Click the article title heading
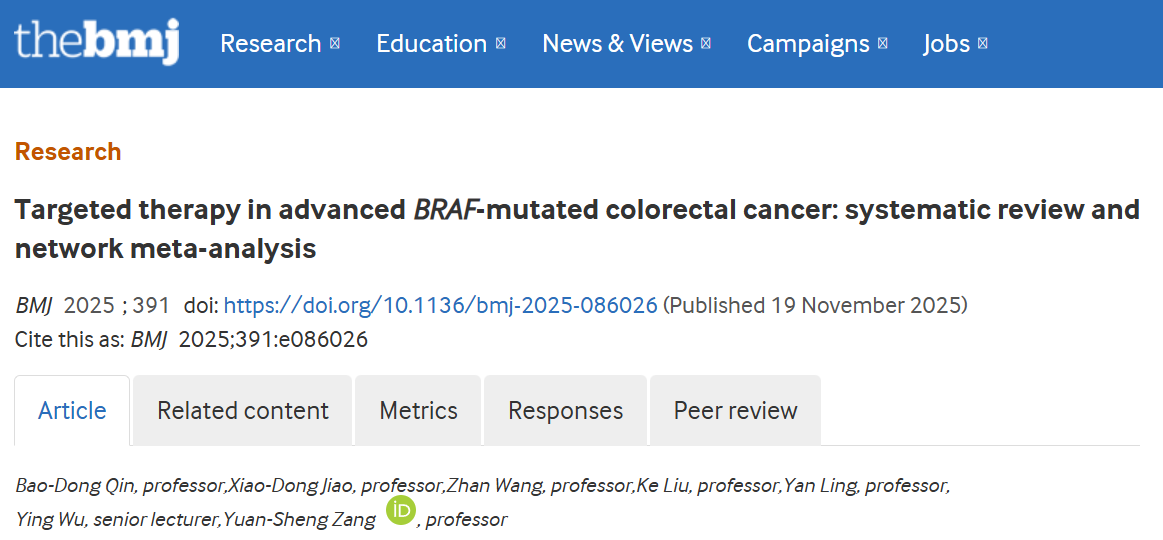This screenshot has height=540, width=1163. point(576,229)
